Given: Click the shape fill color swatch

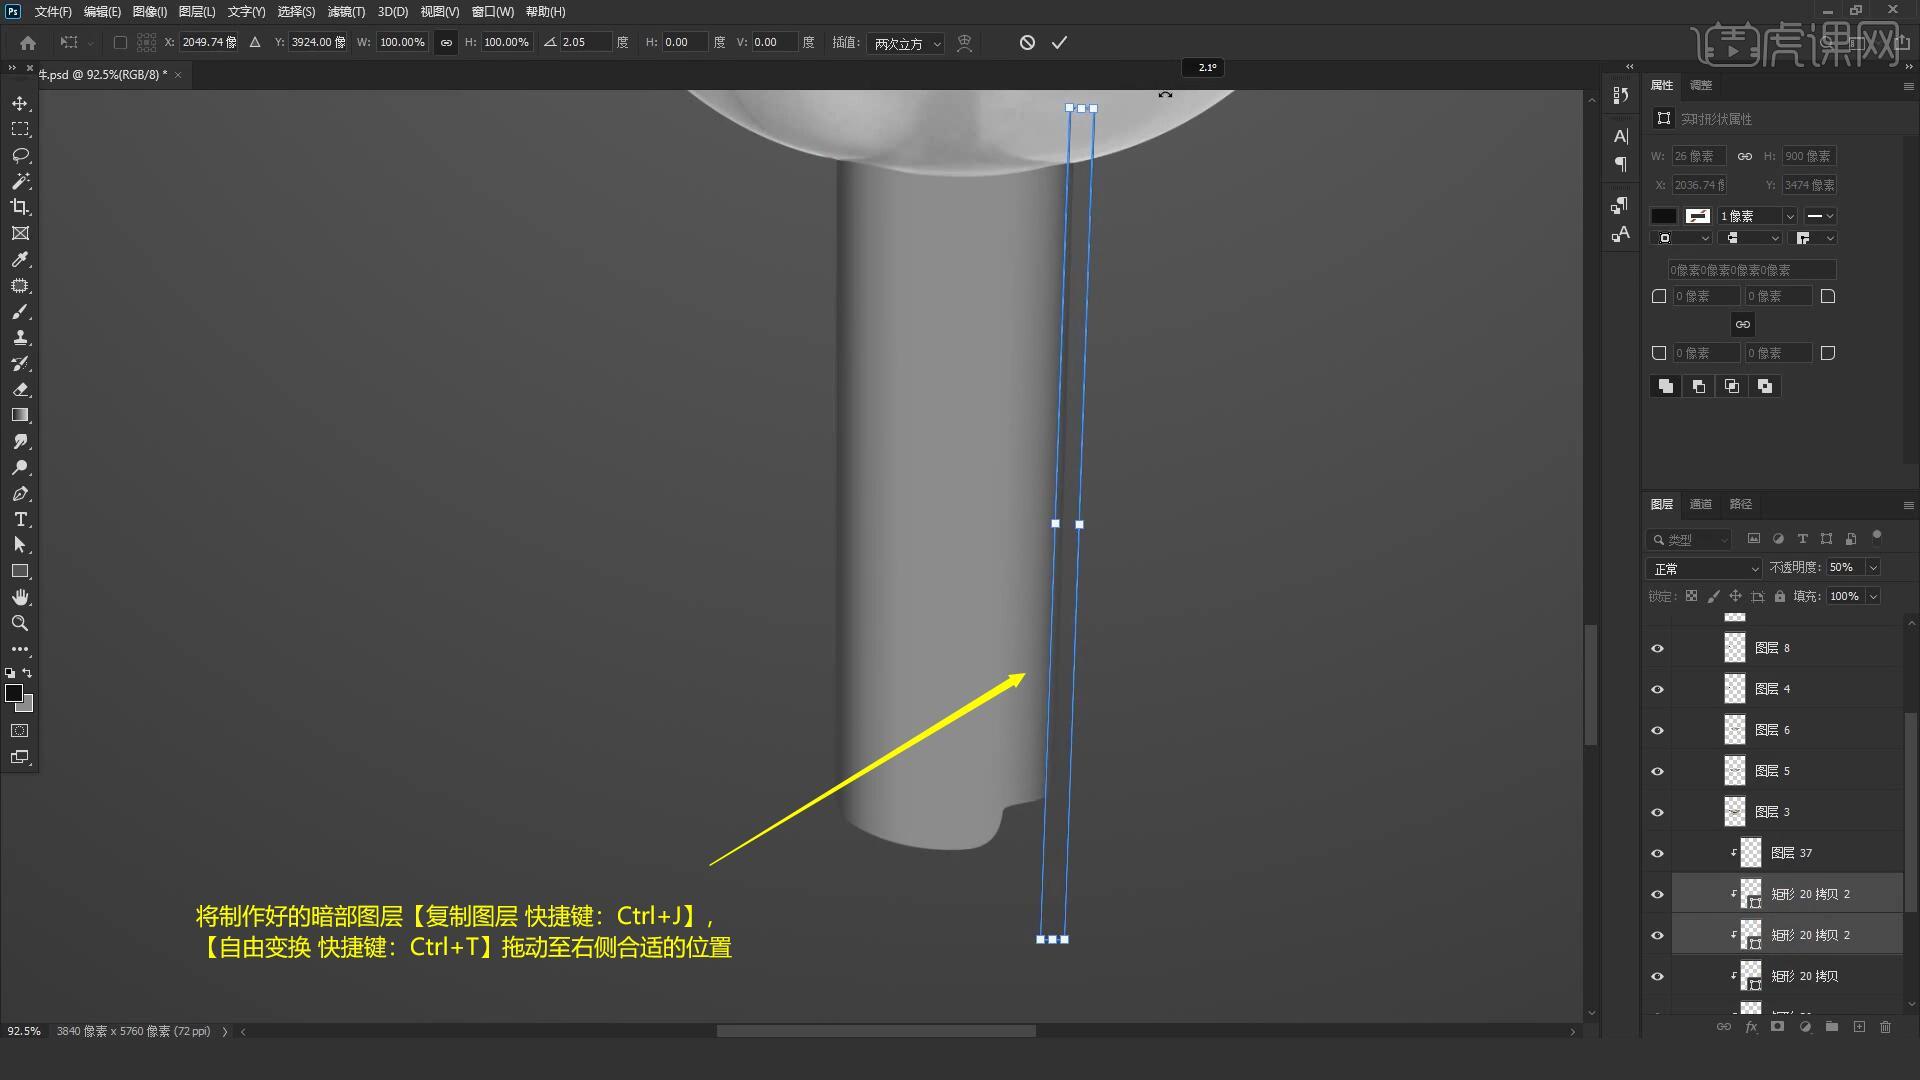Looking at the screenshot, I should tap(1663, 216).
